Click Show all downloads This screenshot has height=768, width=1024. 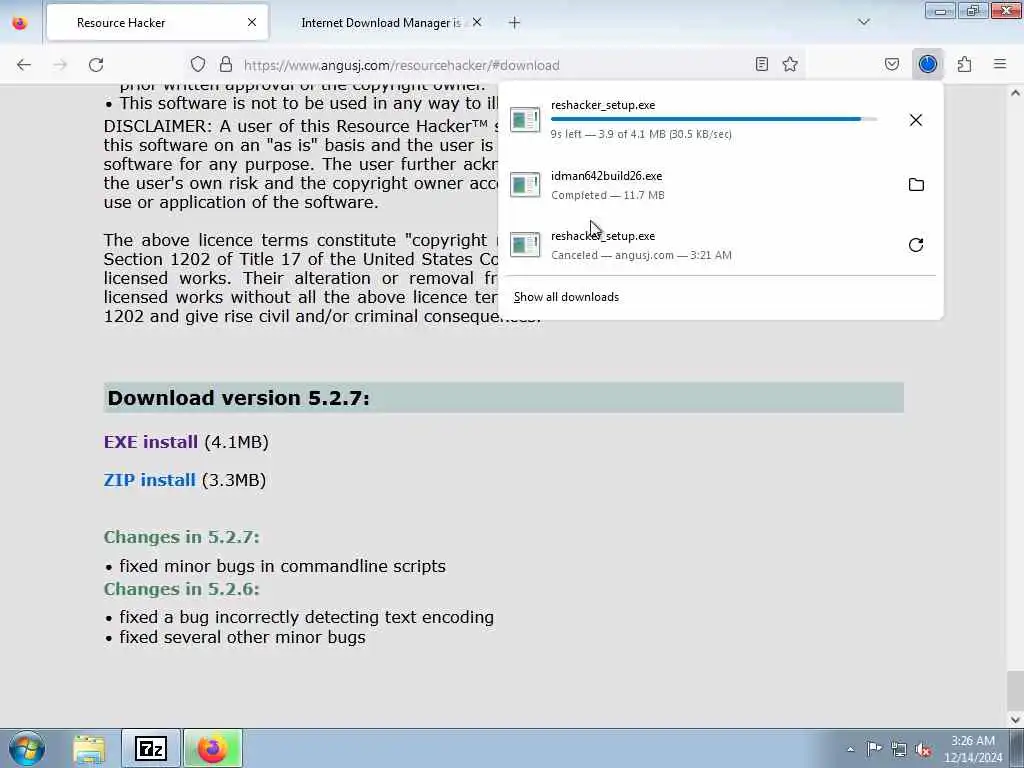pyautogui.click(x=566, y=297)
